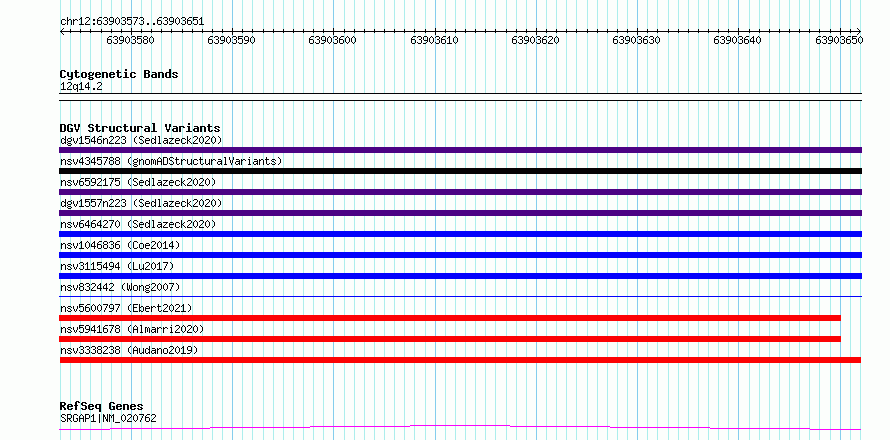Open gene SRGAP1|NM_020762 label
This screenshot has height=440, width=890.
pyautogui.click(x=108, y=419)
